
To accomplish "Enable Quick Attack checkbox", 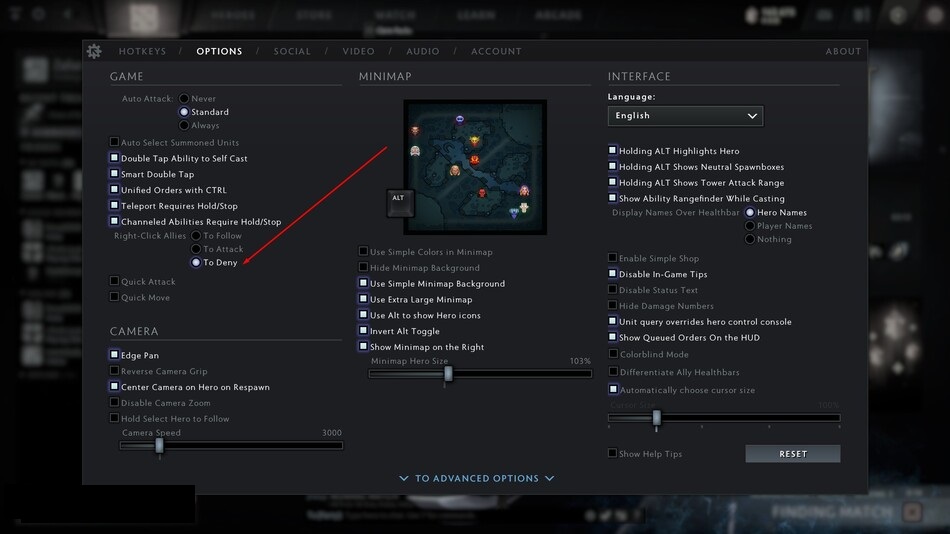I will tap(114, 281).
